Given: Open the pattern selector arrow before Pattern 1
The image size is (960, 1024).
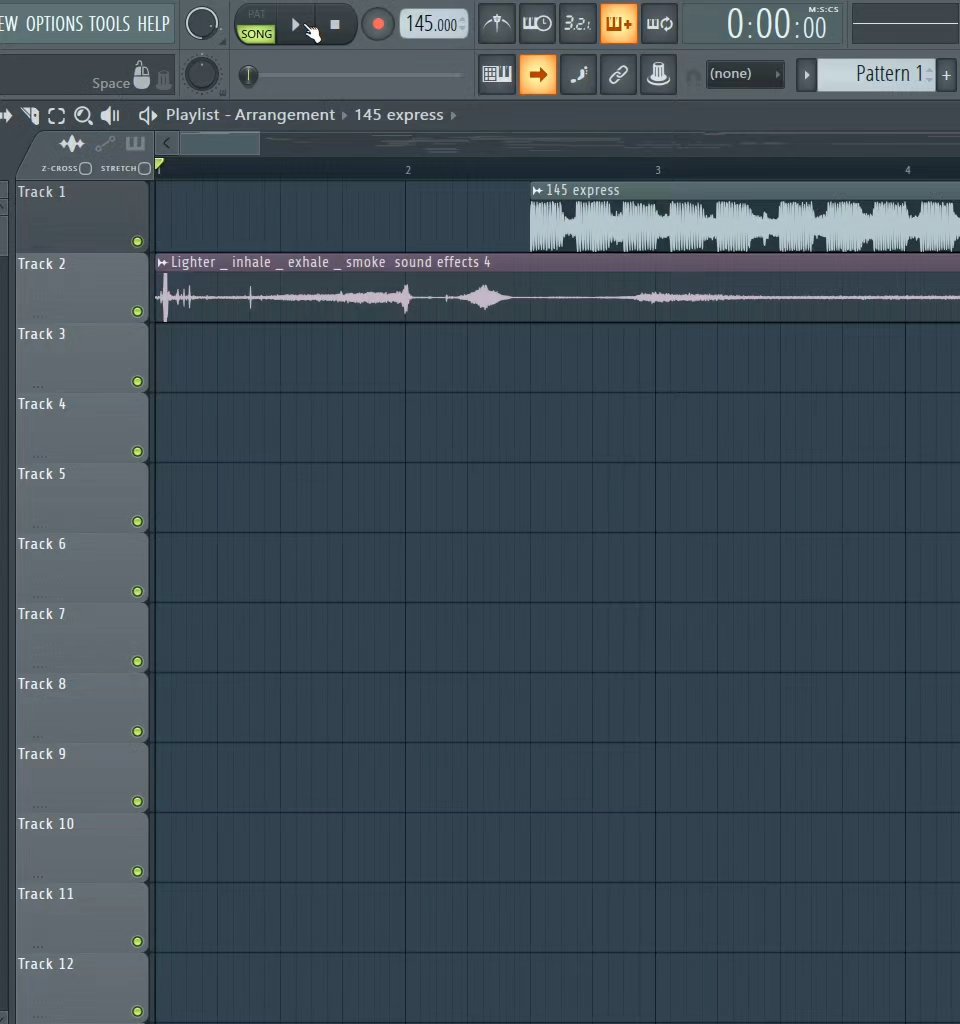Looking at the screenshot, I should point(807,74).
